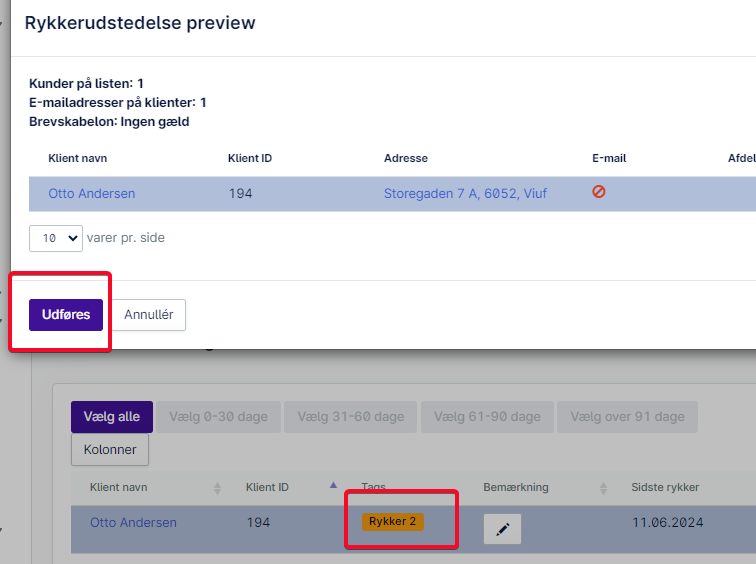Sort by Bemærkning column arrows
Image resolution: width=756 pixels, height=564 pixels.
click(x=603, y=488)
